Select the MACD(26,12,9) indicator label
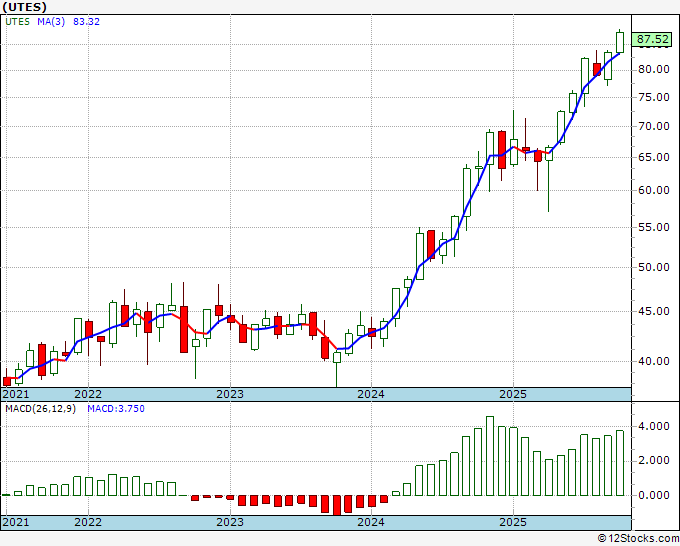This screenshot has width=680, height=546. pos(40,409)
